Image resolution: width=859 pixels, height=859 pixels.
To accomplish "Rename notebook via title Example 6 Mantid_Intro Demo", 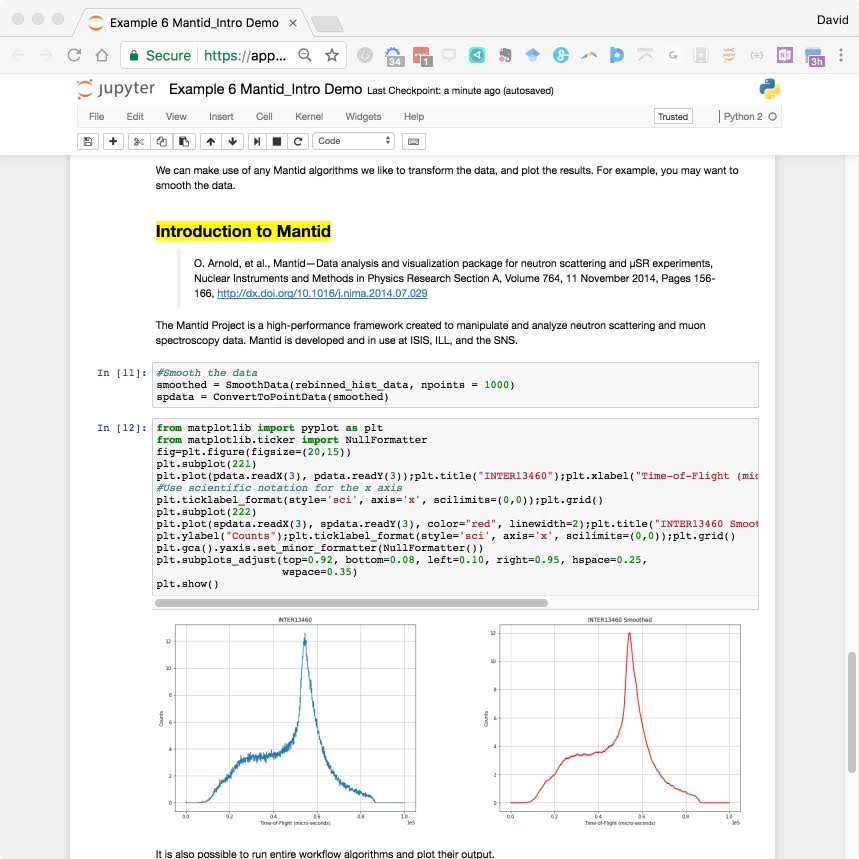I will [265, 89].
